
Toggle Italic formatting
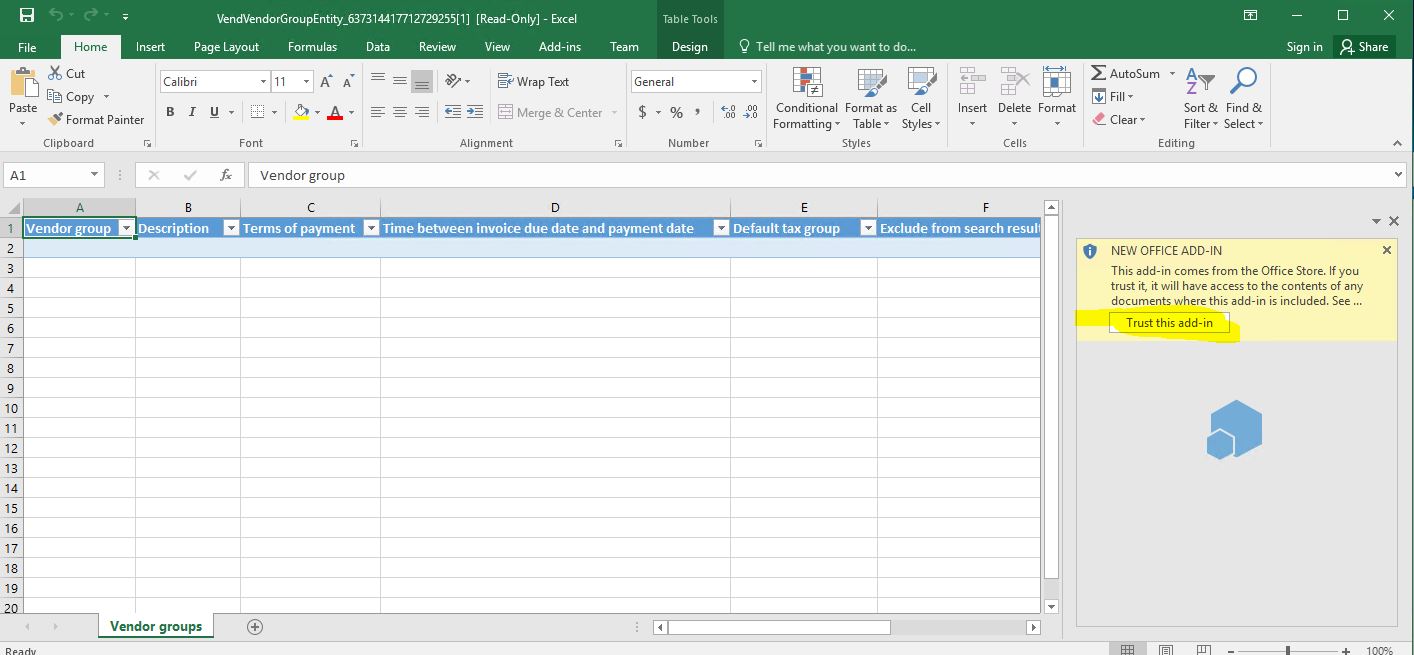[192, 112]
